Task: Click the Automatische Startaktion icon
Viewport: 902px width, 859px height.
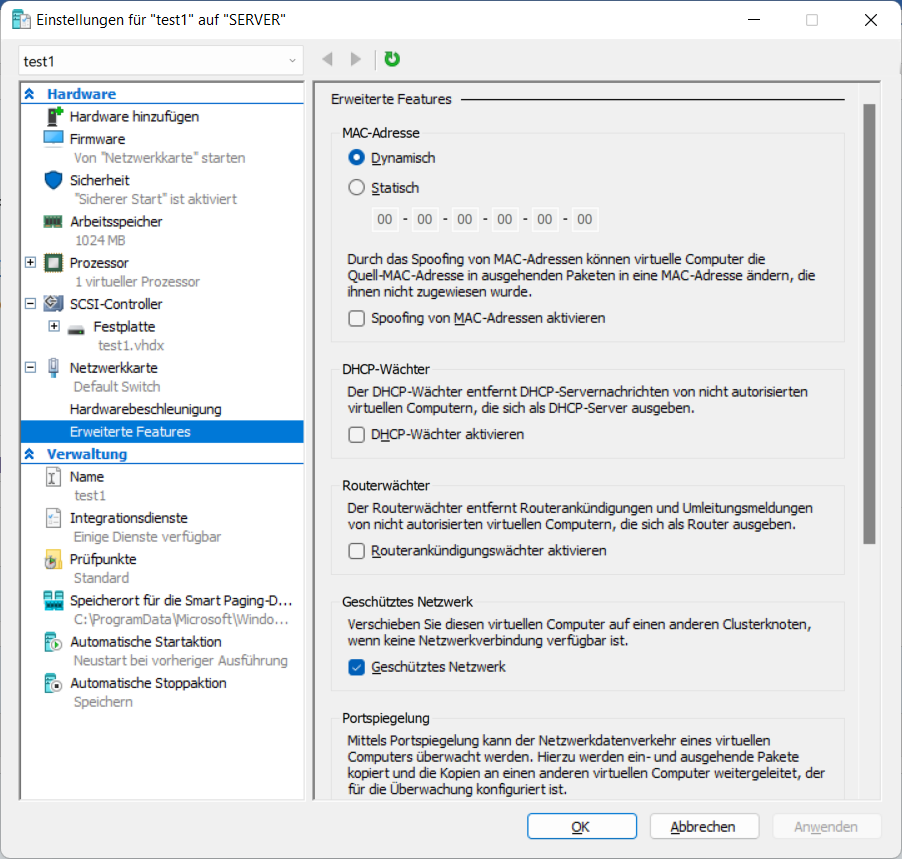Action: (x=53, y=642)
